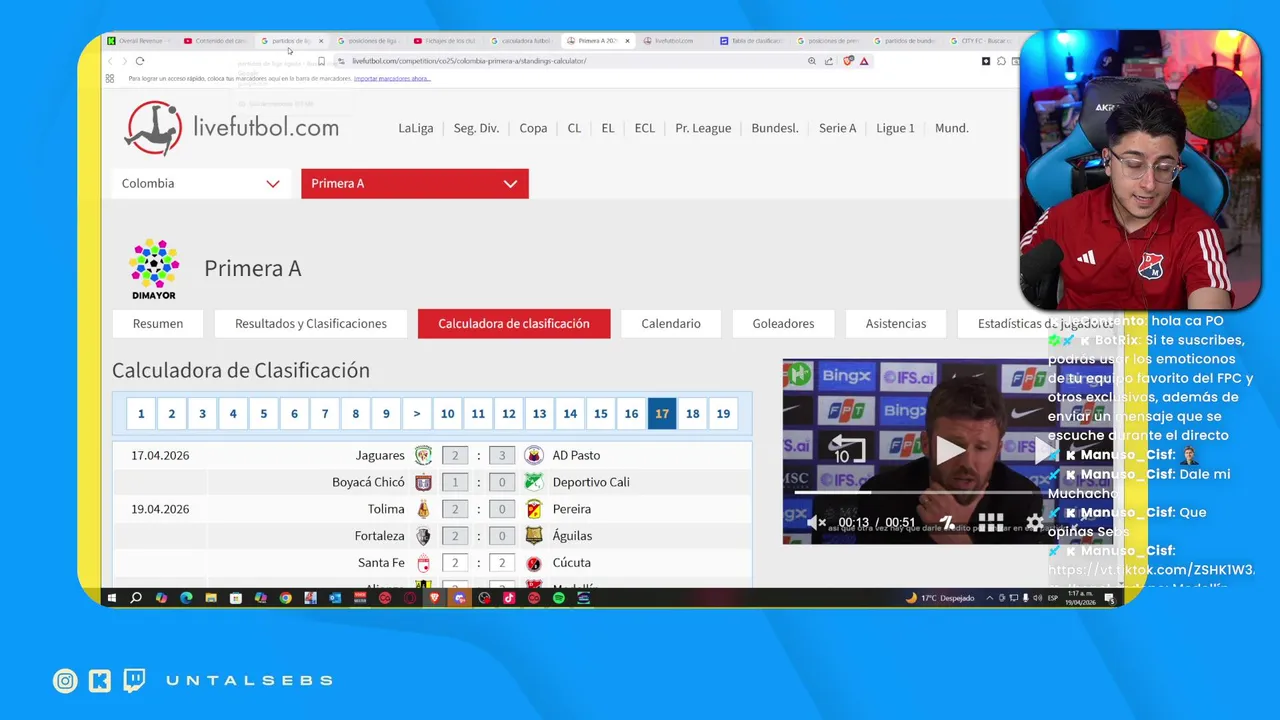The height and width of the screenshot is (720, 1280).
Task: Go back in browser history
Action: 110,61
